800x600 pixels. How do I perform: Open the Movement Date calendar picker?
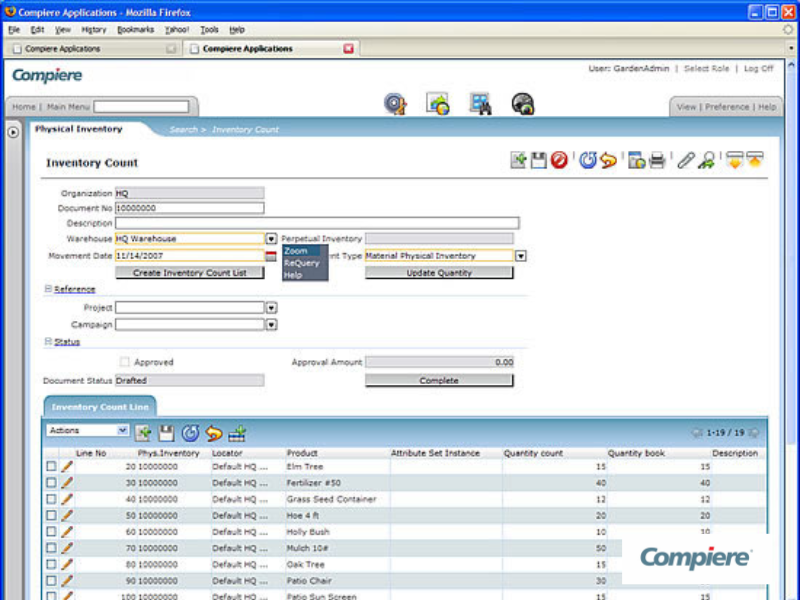[270, 256]
